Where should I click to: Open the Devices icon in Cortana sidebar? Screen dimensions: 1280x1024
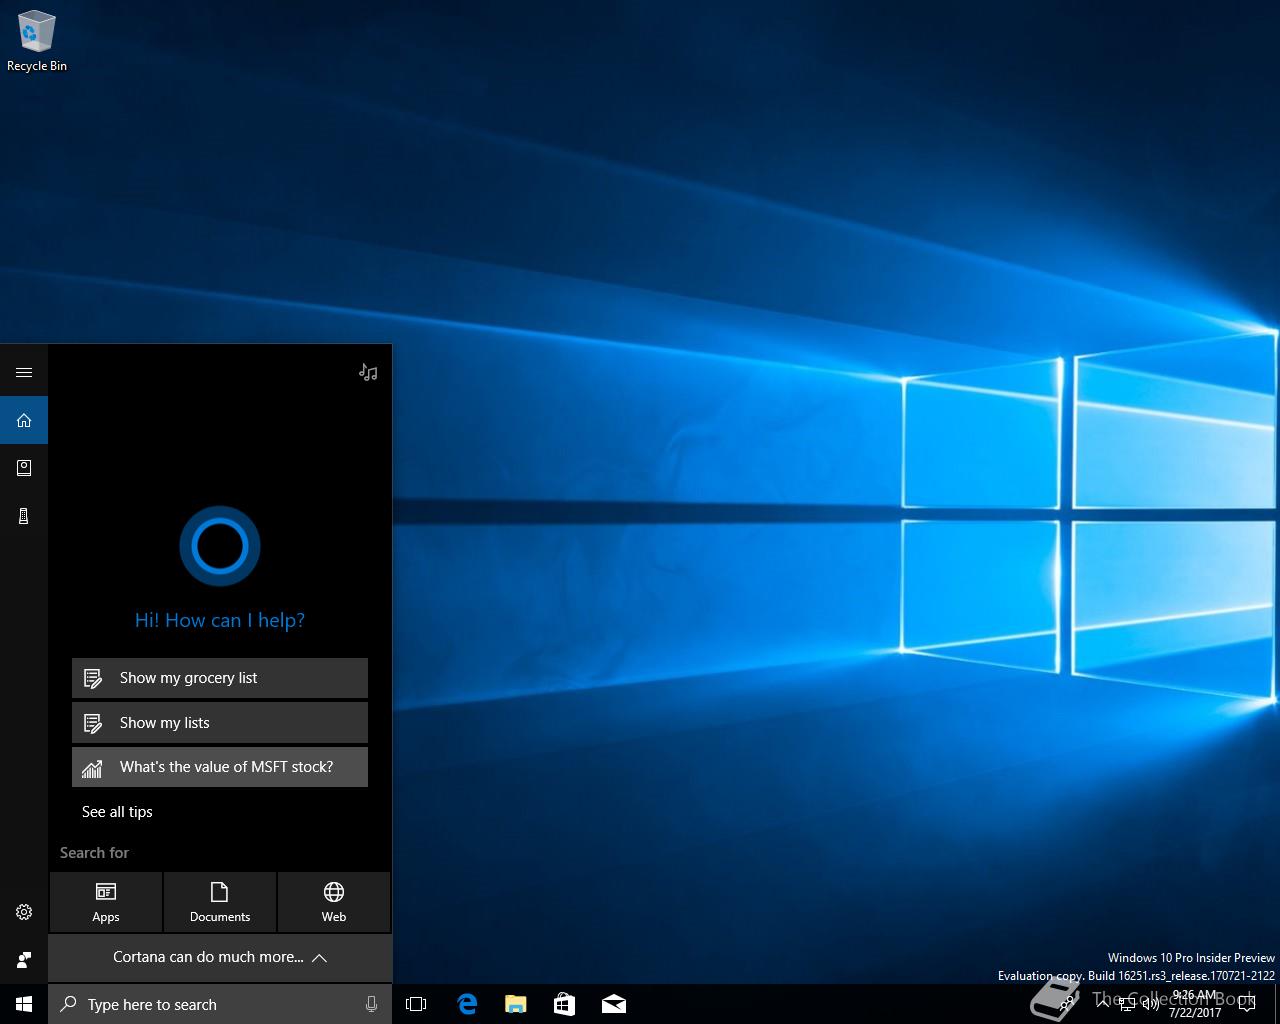(x=24, y=516)
